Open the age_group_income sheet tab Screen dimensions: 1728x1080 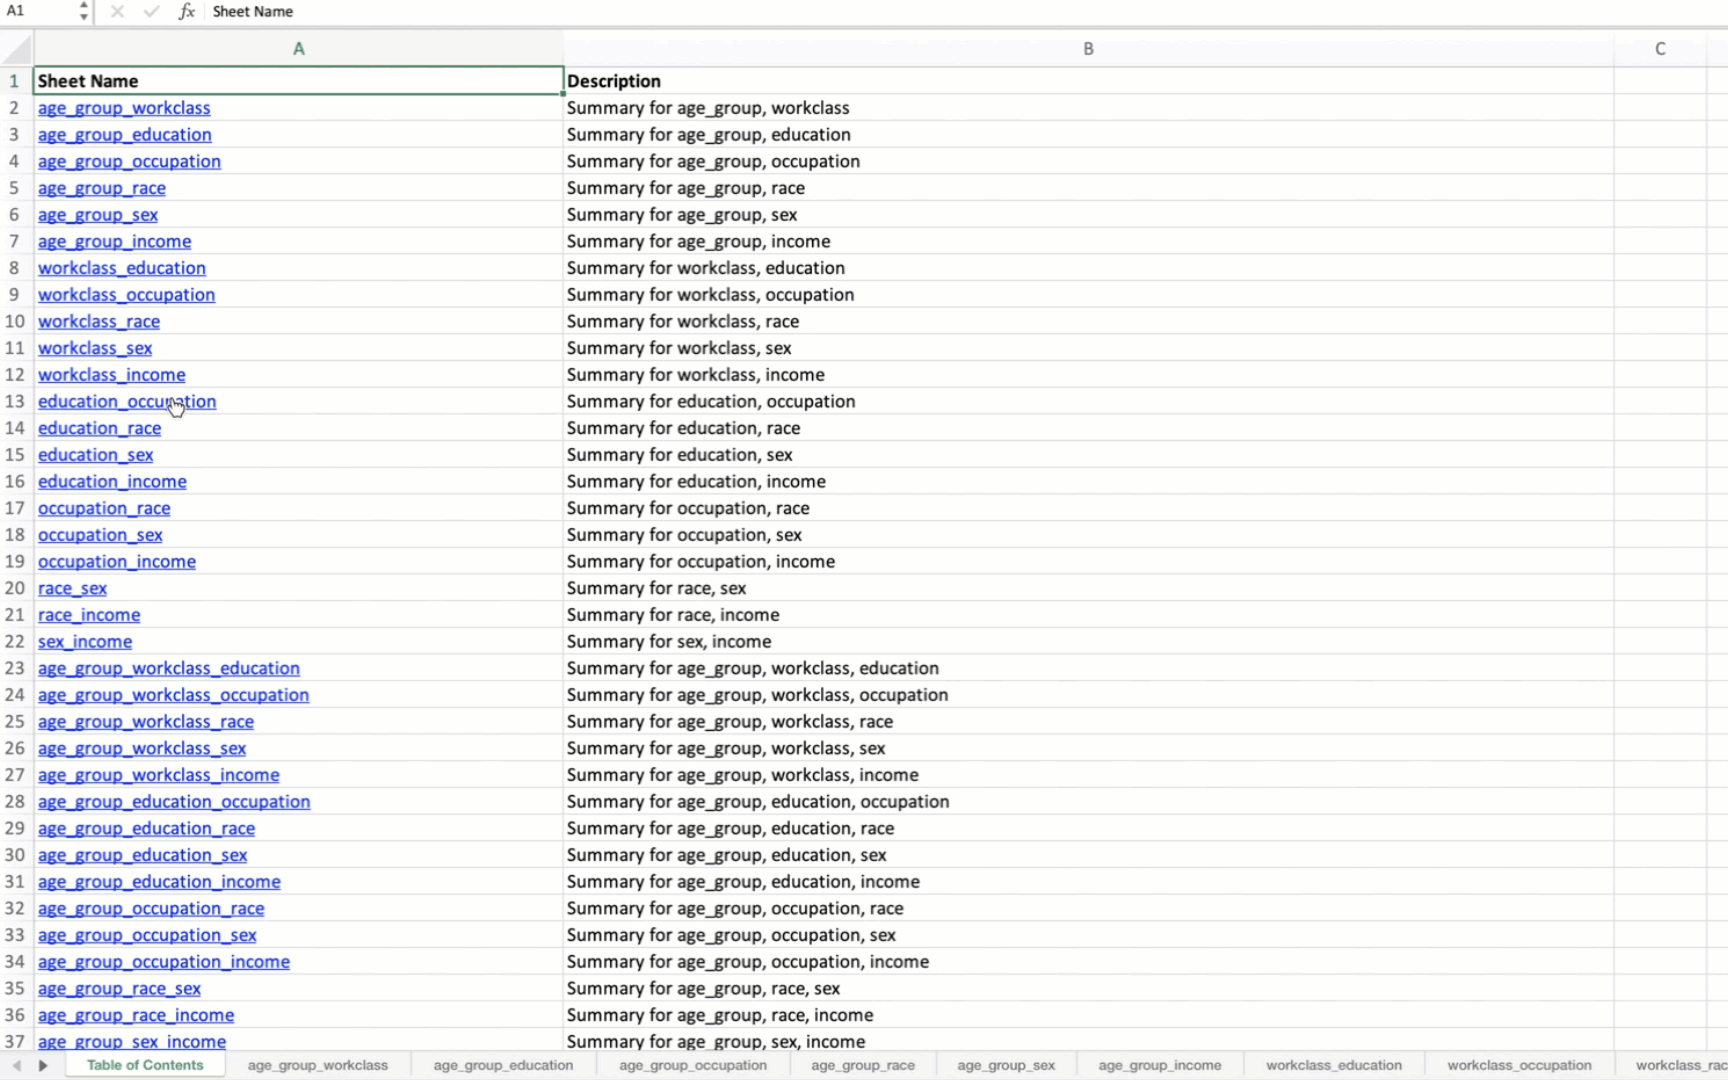tap(1159, 1066)
